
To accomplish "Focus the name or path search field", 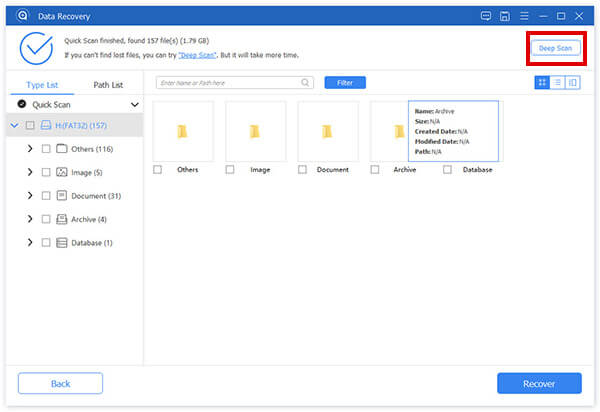I will [x=235, y=83].
